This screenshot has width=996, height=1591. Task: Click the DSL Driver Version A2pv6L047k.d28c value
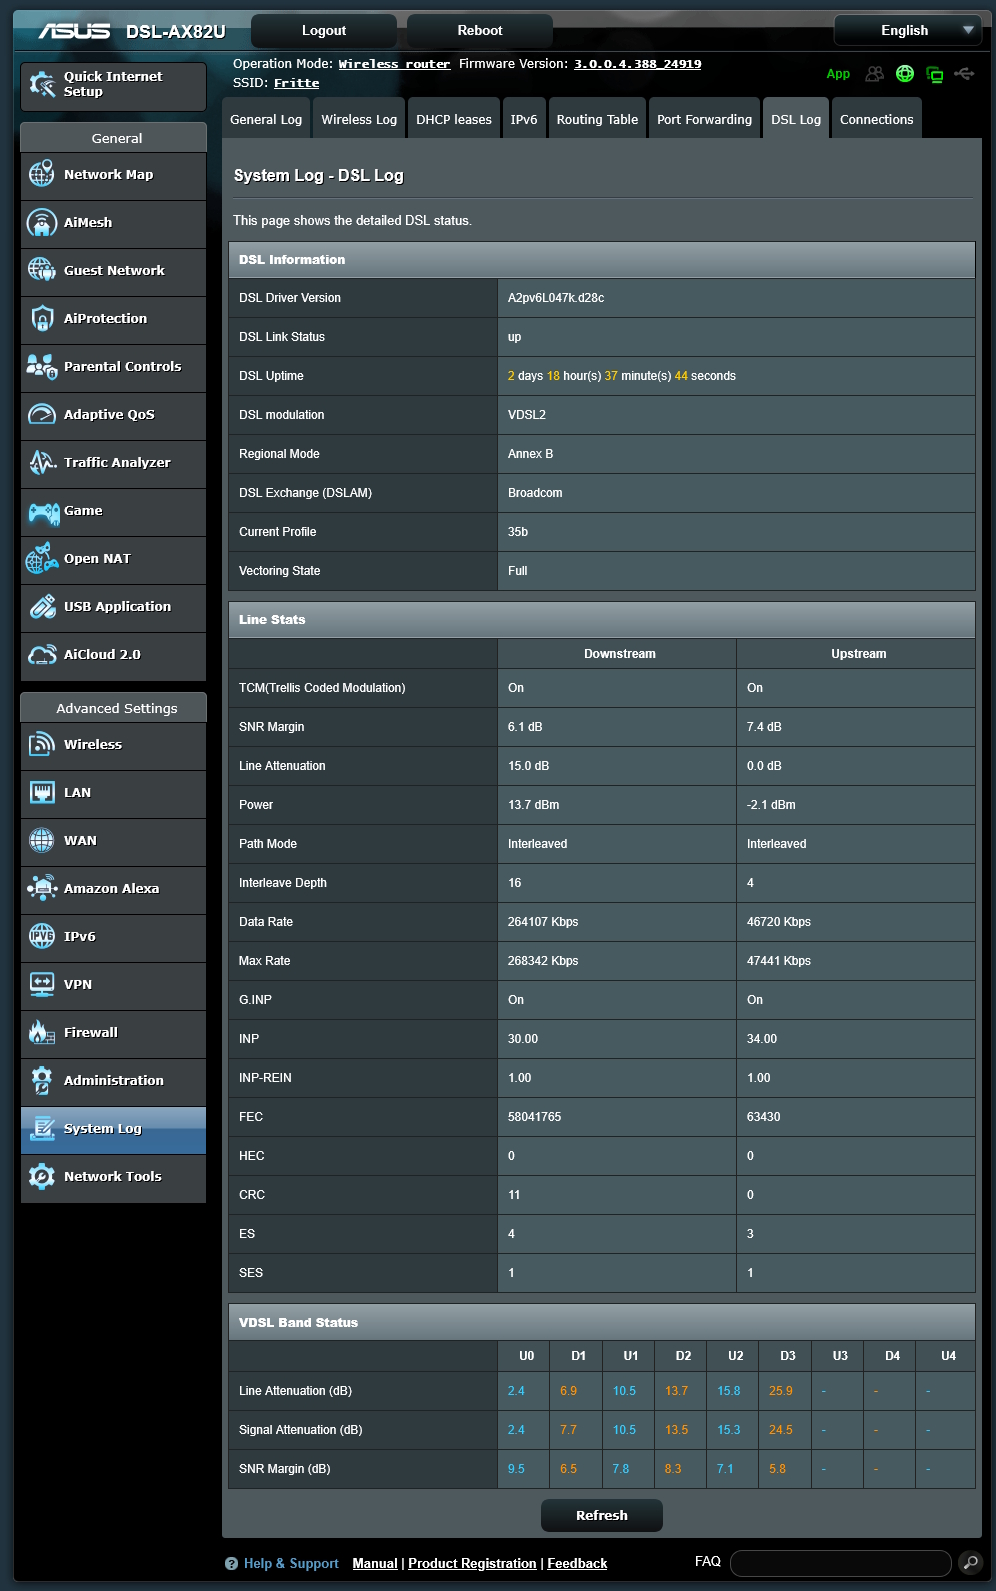point(556,298)
